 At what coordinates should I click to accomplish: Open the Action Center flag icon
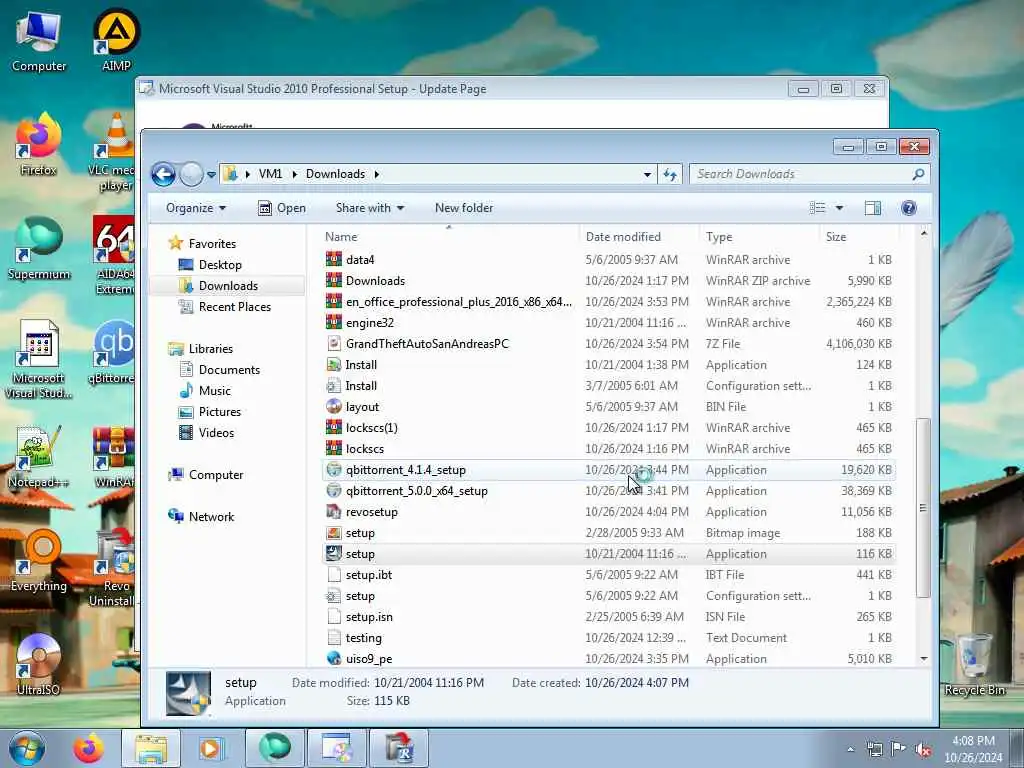(x=899, y=749)
